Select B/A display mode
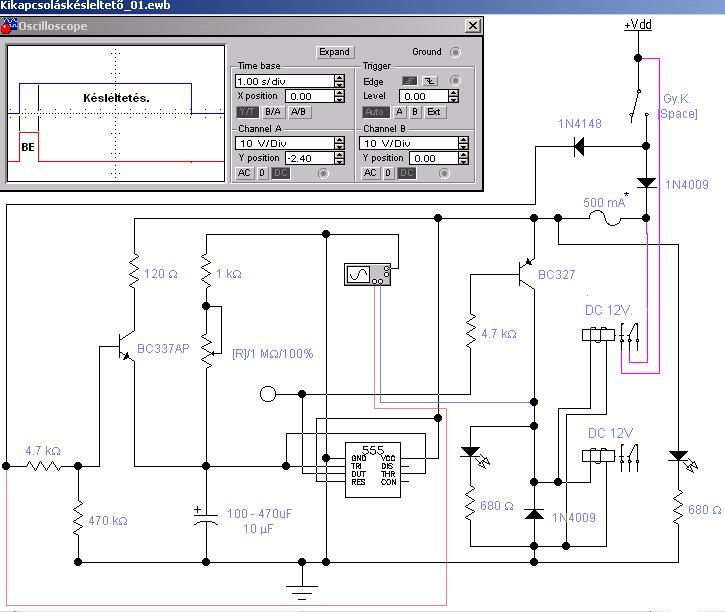This screenshot has height=612, width=725. click(x=273, y=112)
